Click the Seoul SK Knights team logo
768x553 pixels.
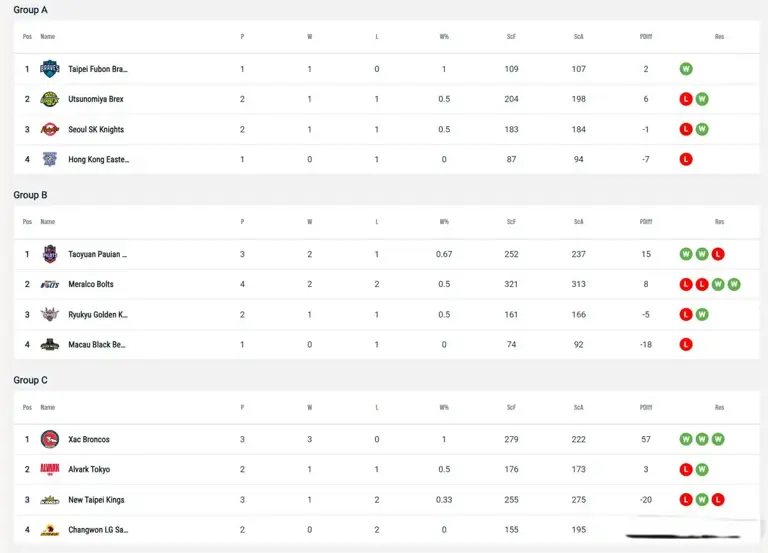point(50,129)
